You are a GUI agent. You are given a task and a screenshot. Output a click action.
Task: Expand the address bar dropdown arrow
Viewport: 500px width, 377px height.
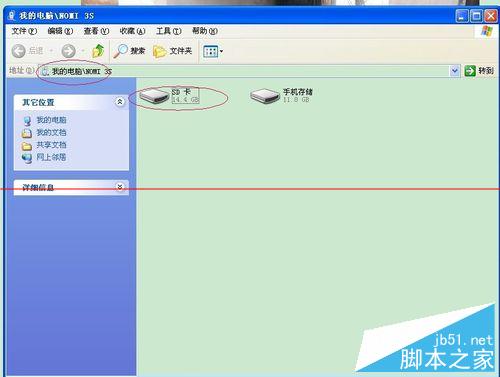coord(454,71)
